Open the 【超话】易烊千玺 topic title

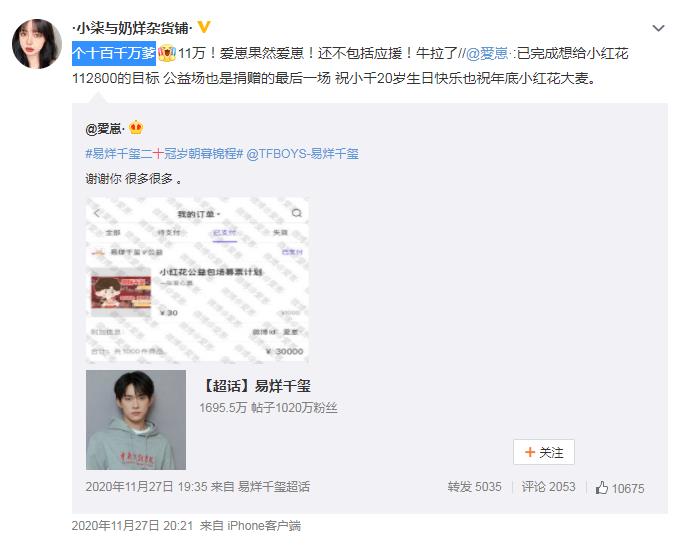(x=256, y=386)
